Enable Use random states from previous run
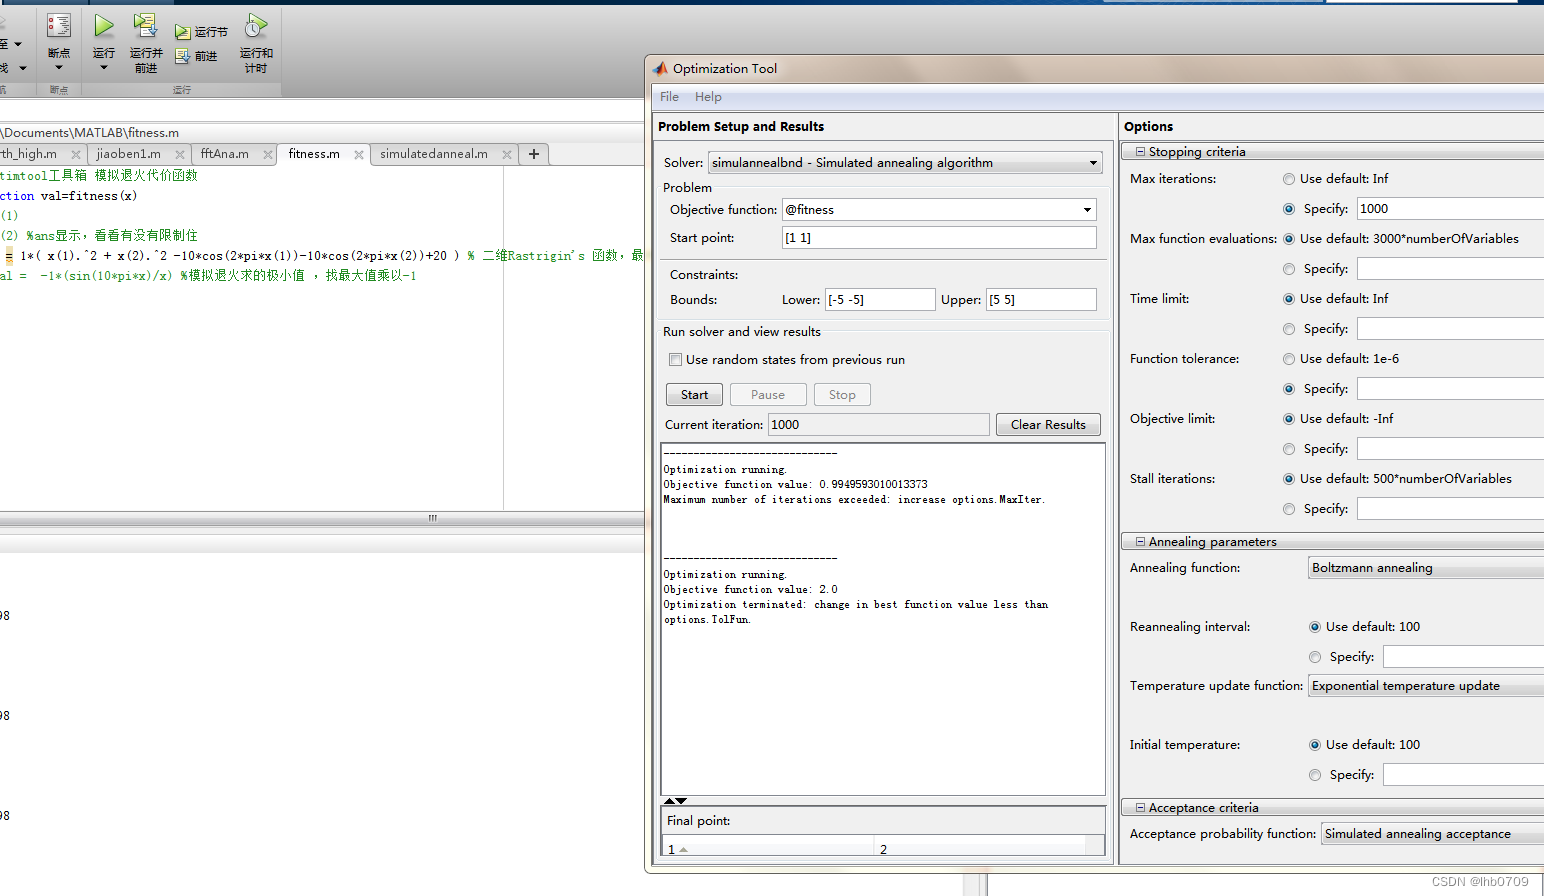 click(x=676, y=360)
